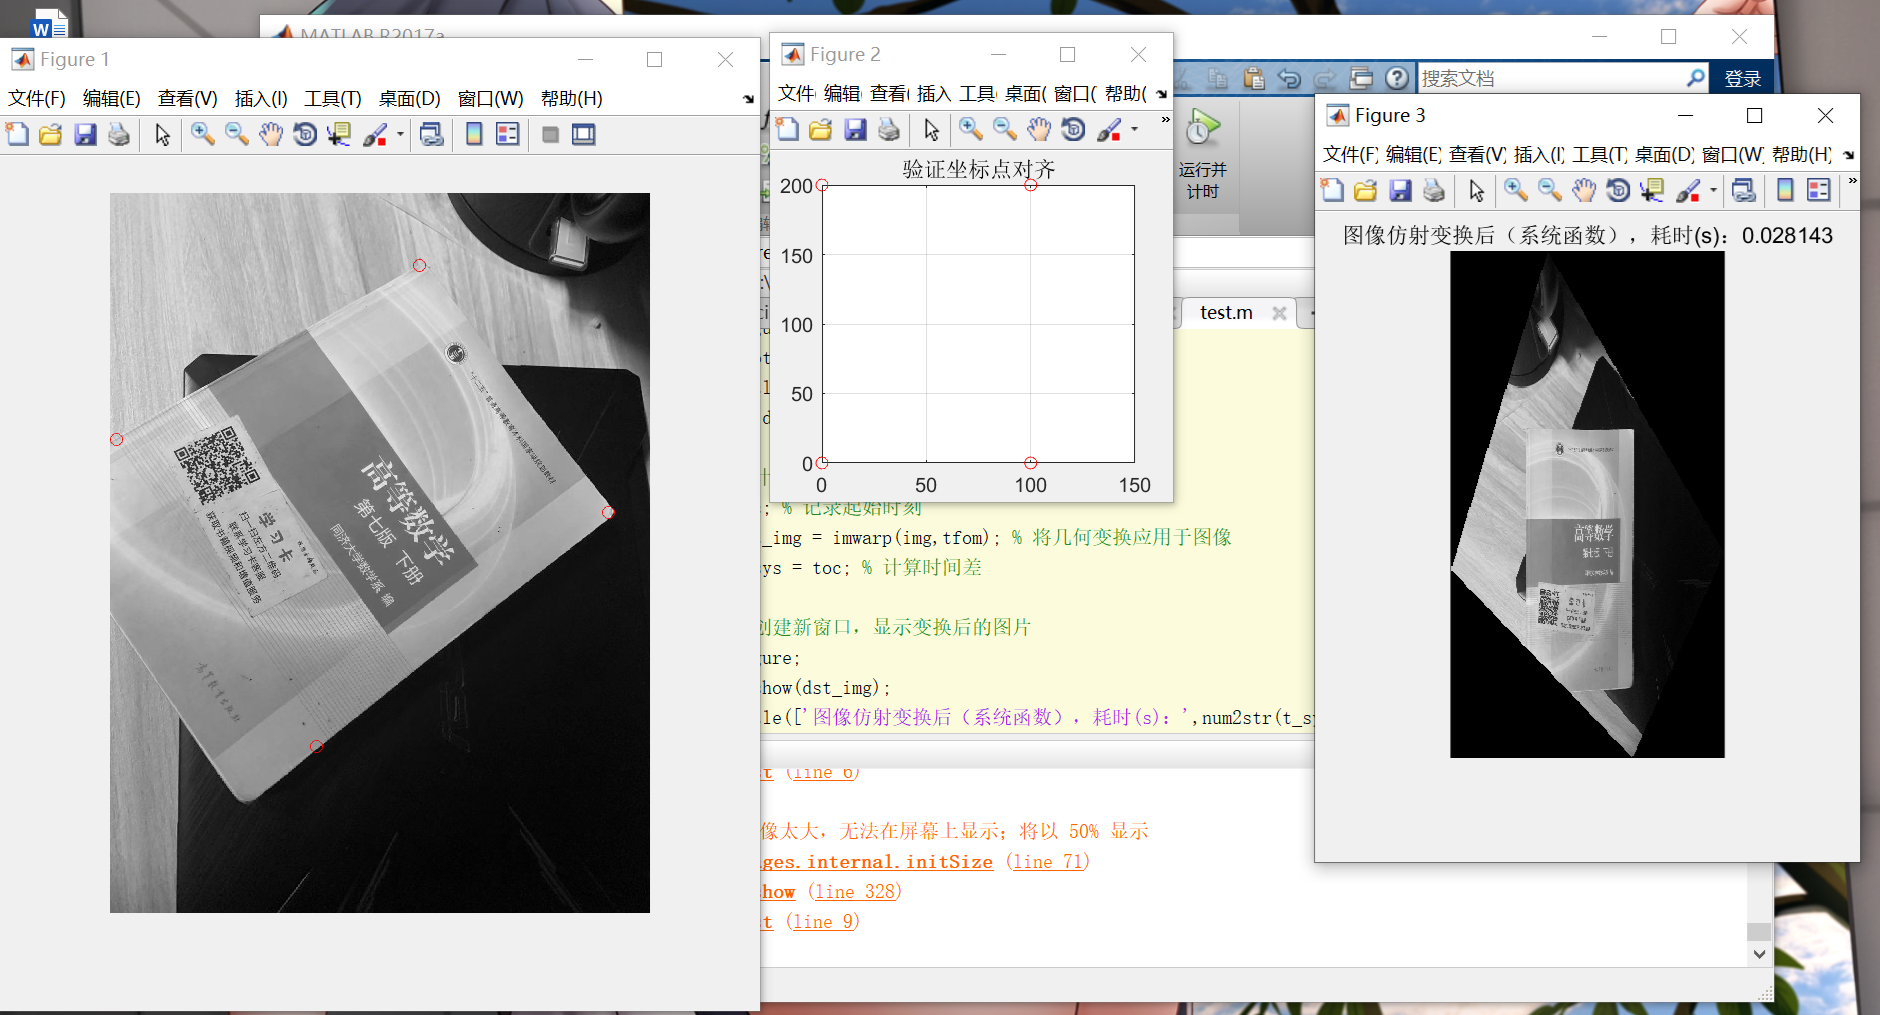The width and height of the screenshot is (1880, 1015).
Task: Open the 插入(I) menu in Figure 1
Action: click(x=259, y=98)
